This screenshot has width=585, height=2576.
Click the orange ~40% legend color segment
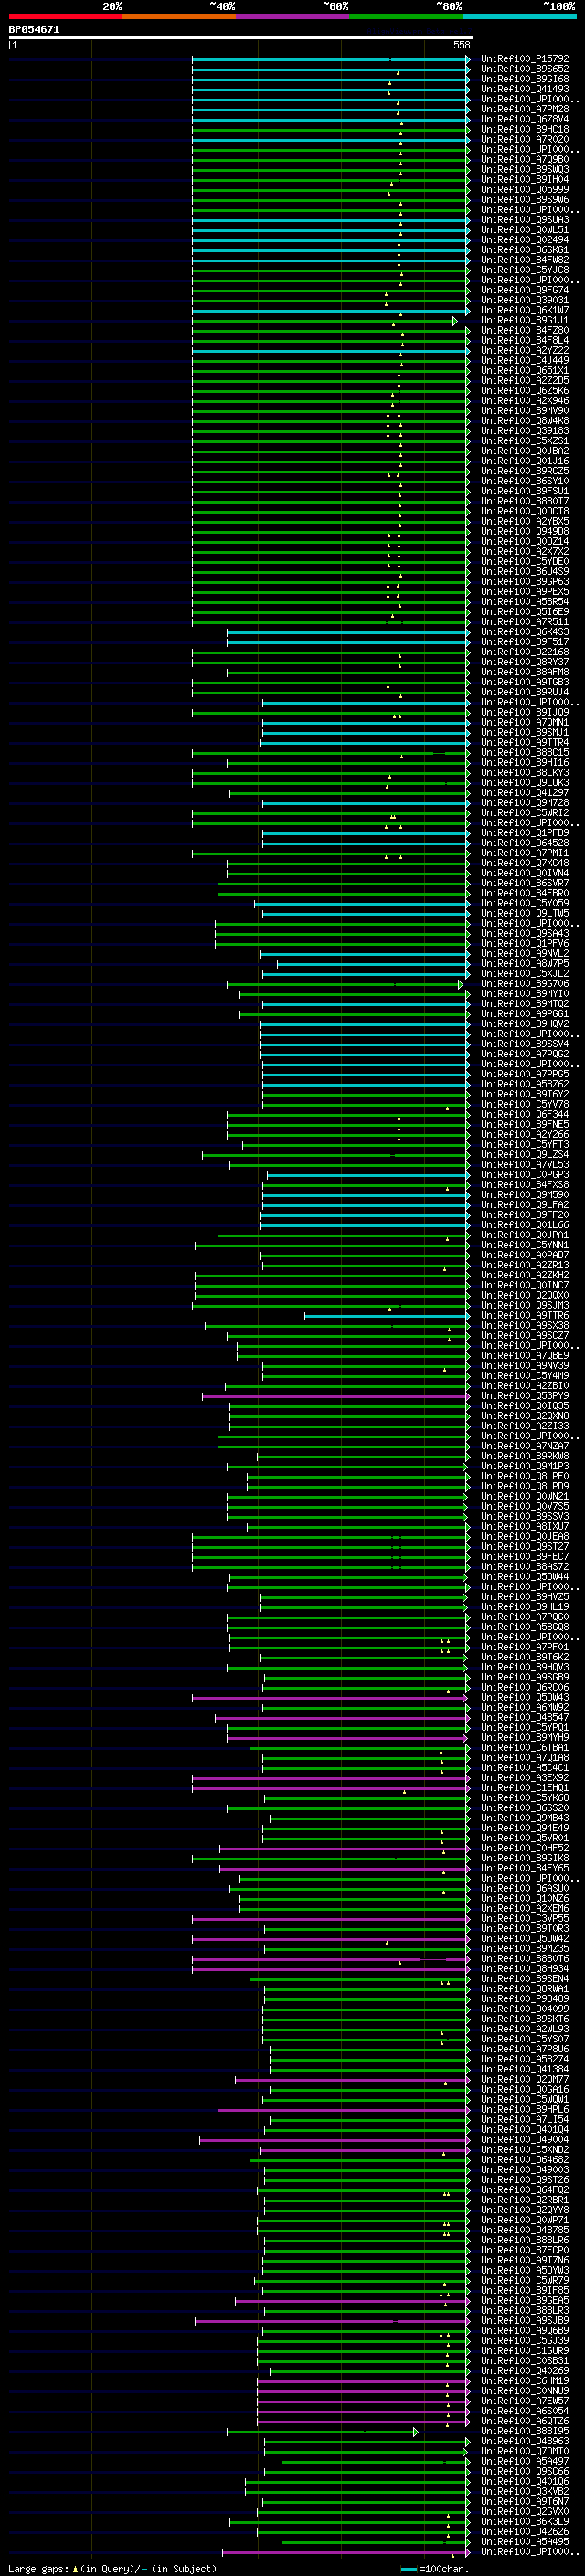(179, 16)
